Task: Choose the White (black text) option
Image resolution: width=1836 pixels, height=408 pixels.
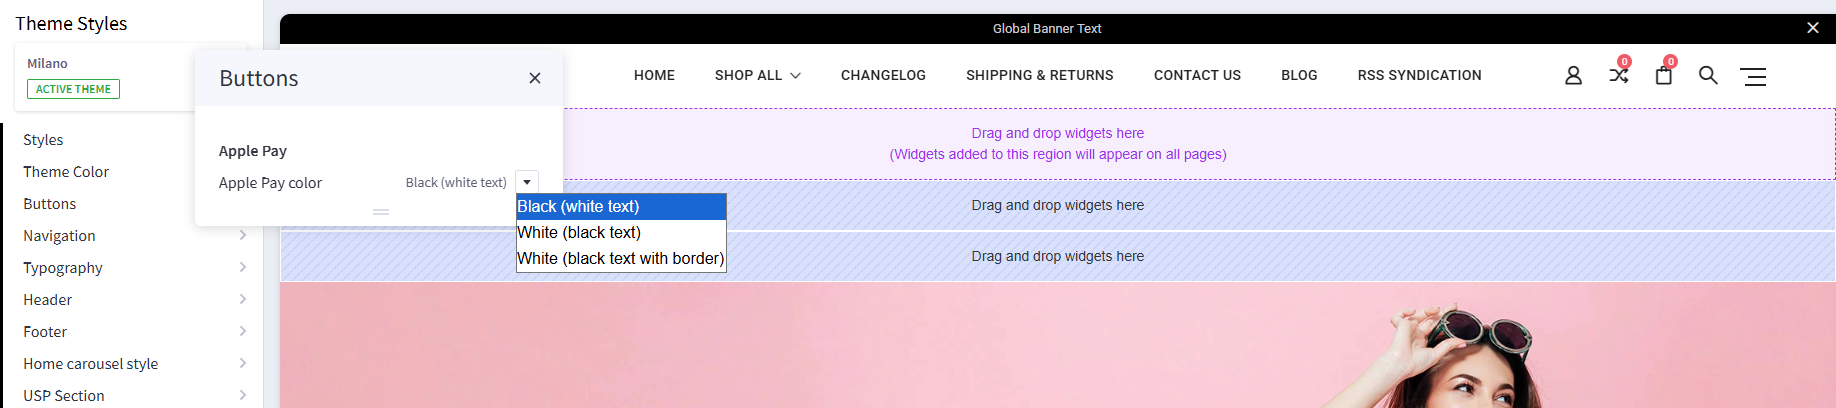Action: pyautogui.click(x=620, y=232)
